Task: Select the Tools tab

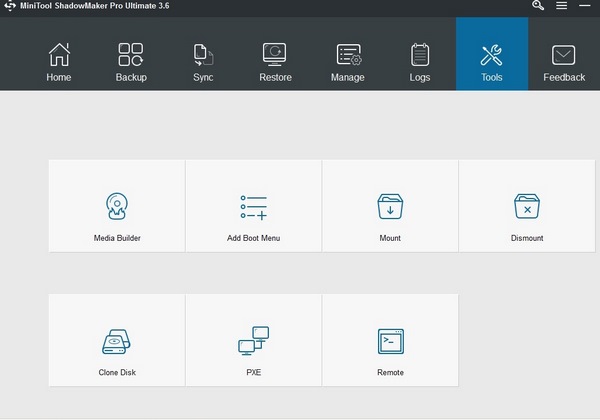Action: point(492,54)
